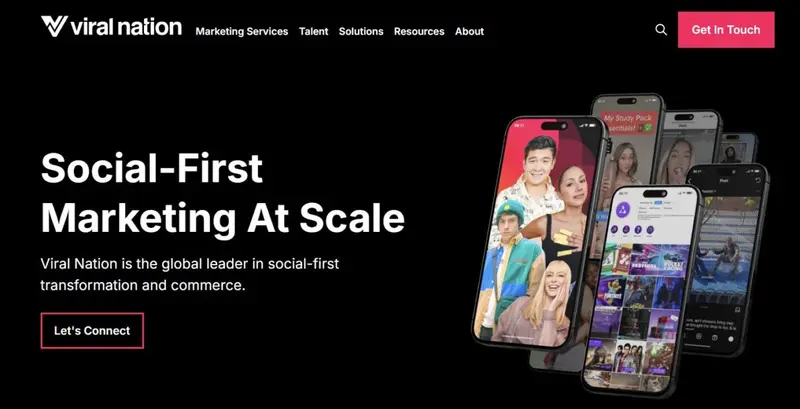The width and height of the screenshot is (800, 409).
Task: Expand the Solutions navigation item
Action: 361,31
